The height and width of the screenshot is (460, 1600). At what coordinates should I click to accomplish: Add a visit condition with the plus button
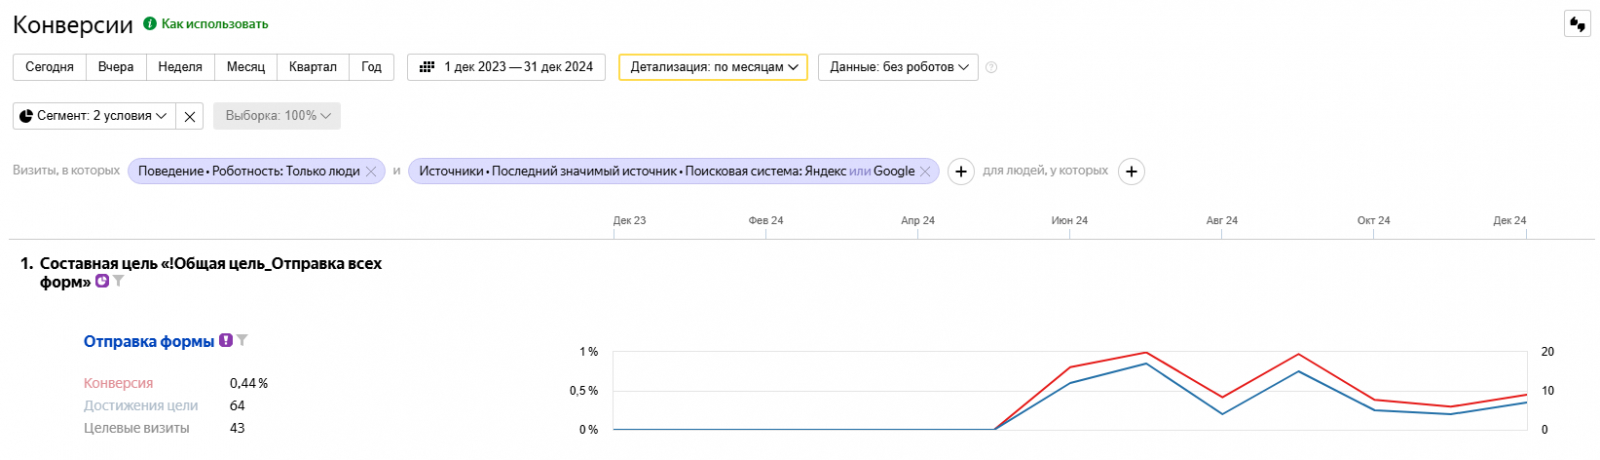click(x=960, y=172)
